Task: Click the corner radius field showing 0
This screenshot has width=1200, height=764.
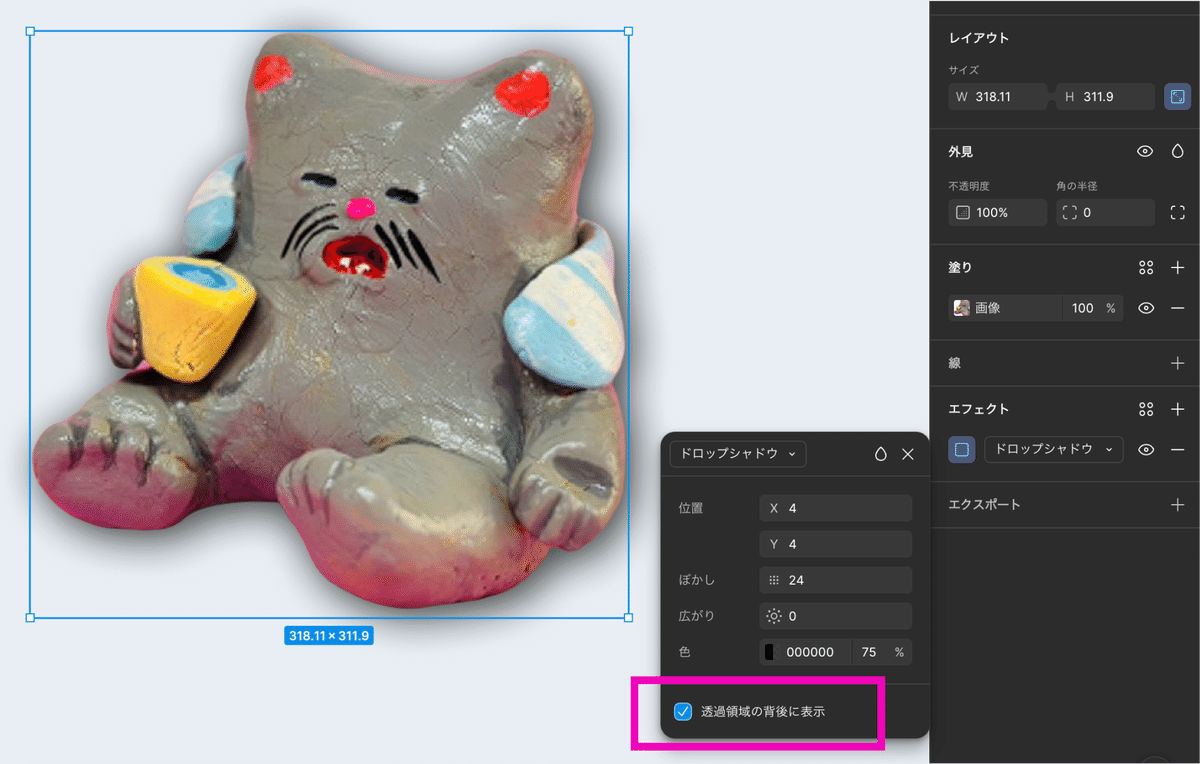Action: (x=1106, y=213)
